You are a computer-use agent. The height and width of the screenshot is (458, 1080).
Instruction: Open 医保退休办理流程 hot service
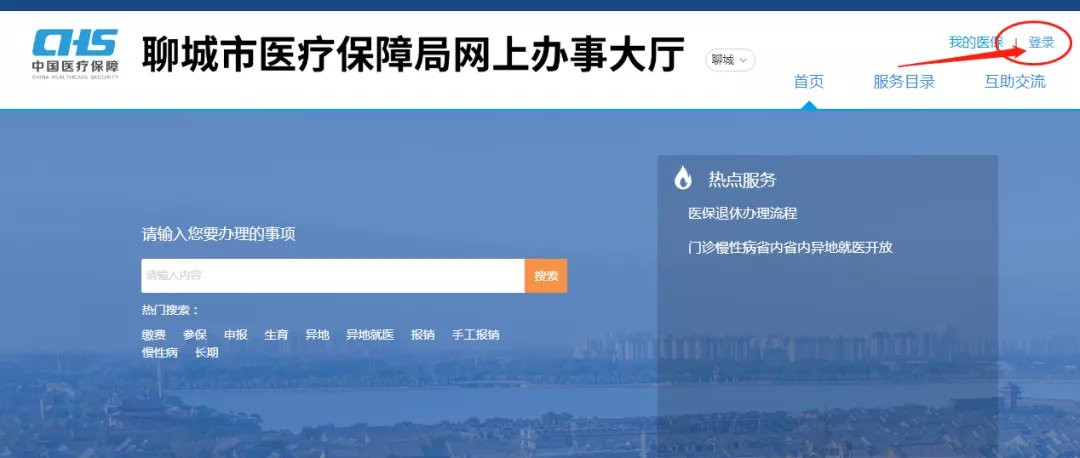[x=742, y=214]
